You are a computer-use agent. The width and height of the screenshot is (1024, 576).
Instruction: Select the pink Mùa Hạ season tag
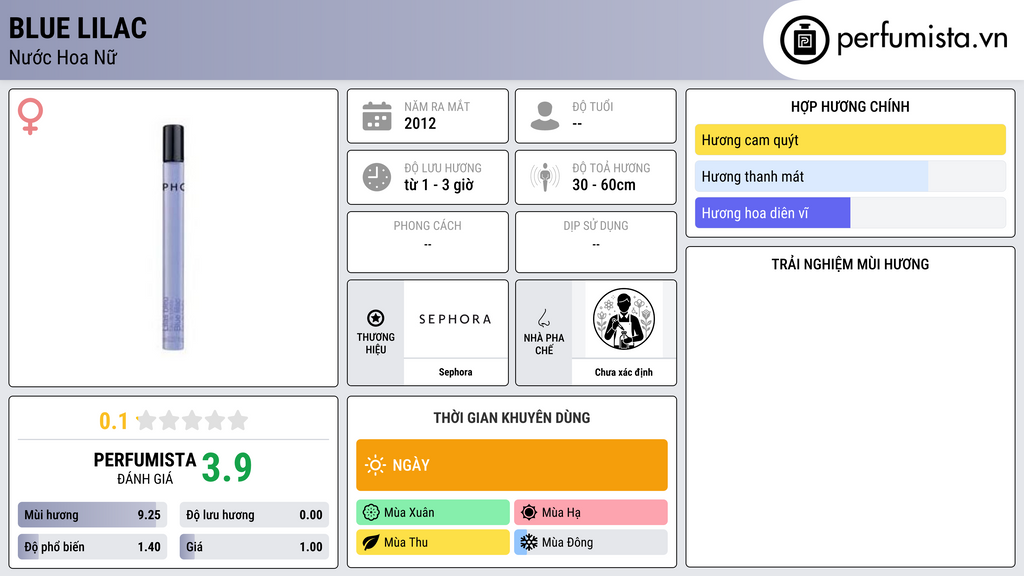590,513
